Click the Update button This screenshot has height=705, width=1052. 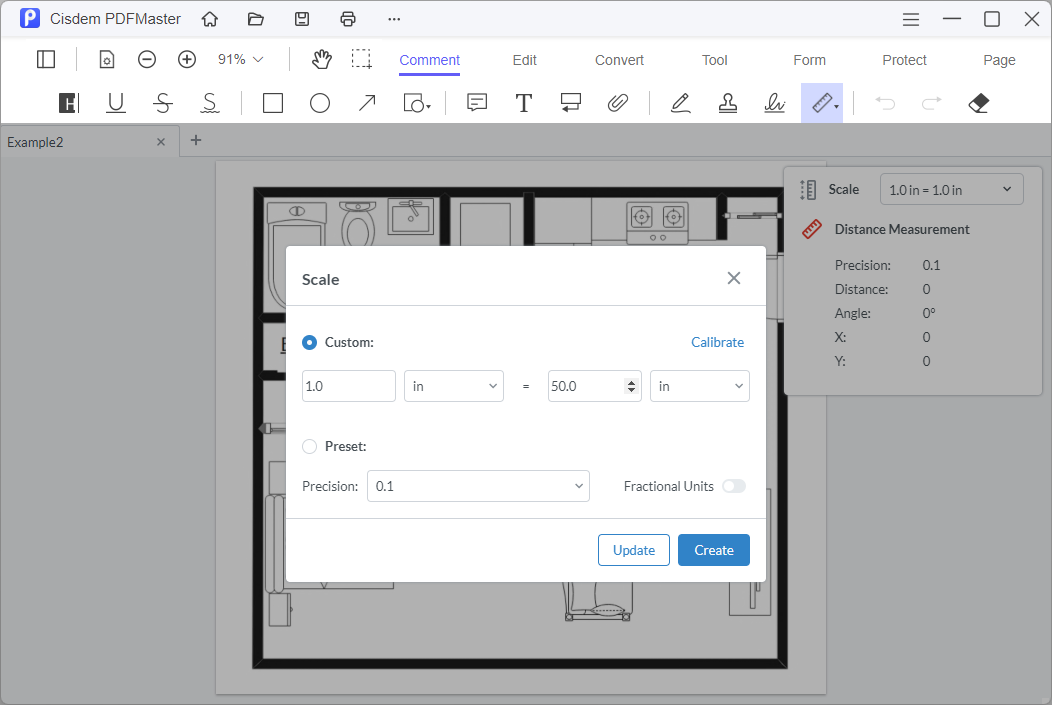(x=634, y=550)
